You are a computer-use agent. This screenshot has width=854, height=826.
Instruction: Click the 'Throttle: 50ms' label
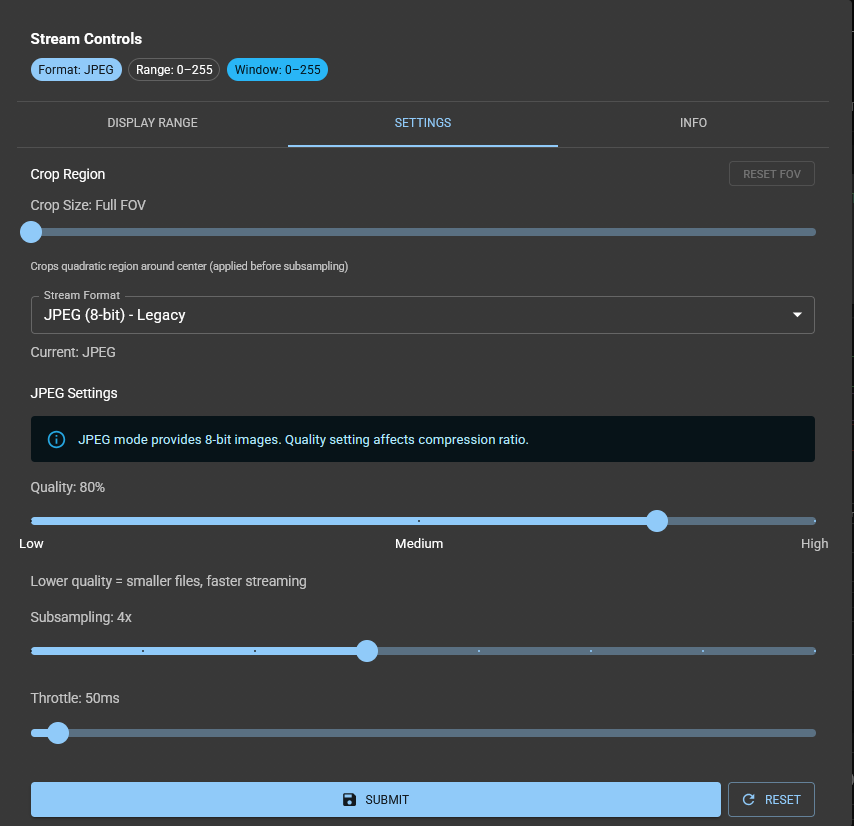click(75, 698)
